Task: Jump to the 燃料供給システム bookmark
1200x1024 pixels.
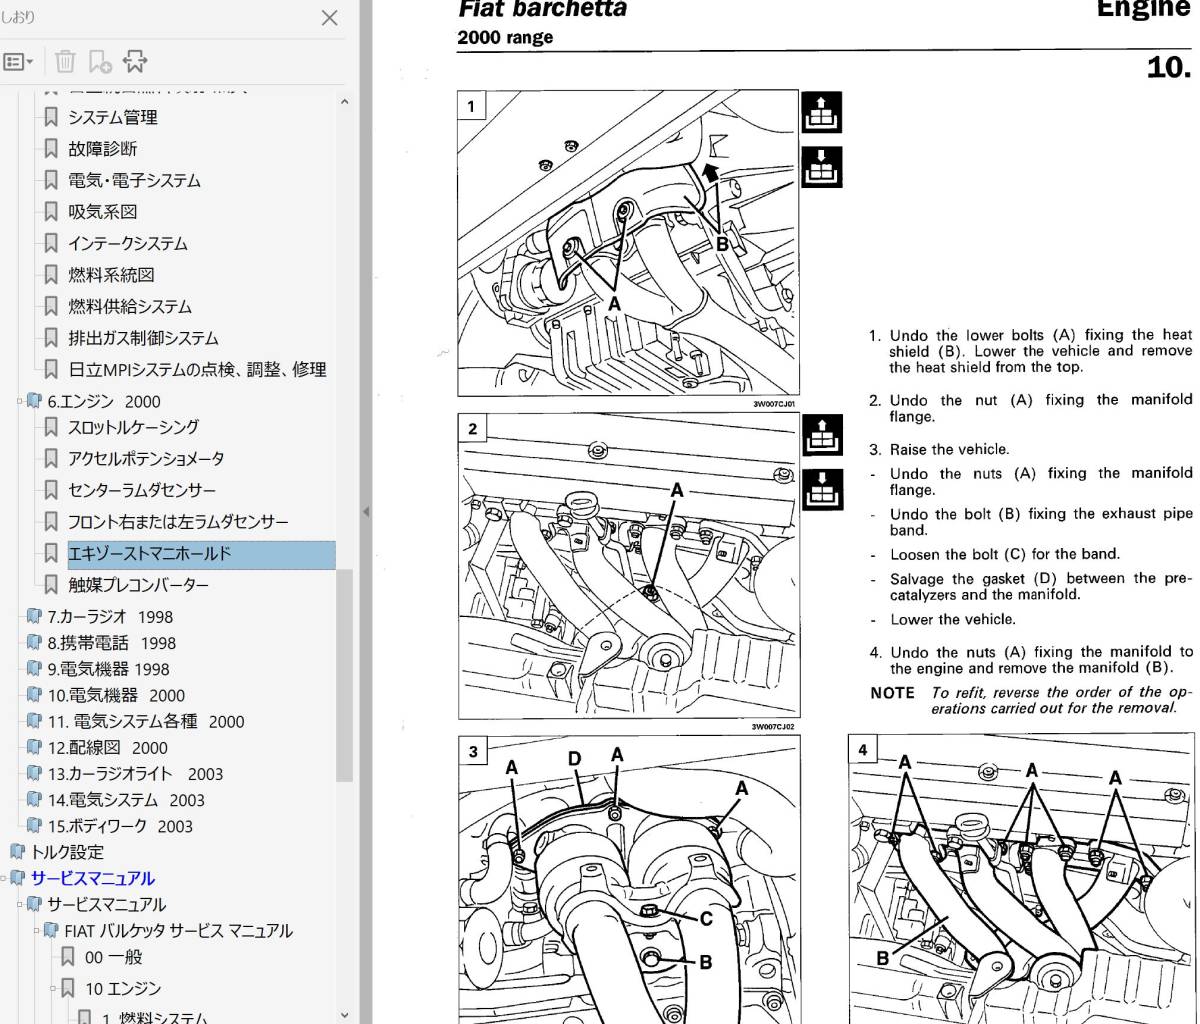Action: click(x=130, y=307)
